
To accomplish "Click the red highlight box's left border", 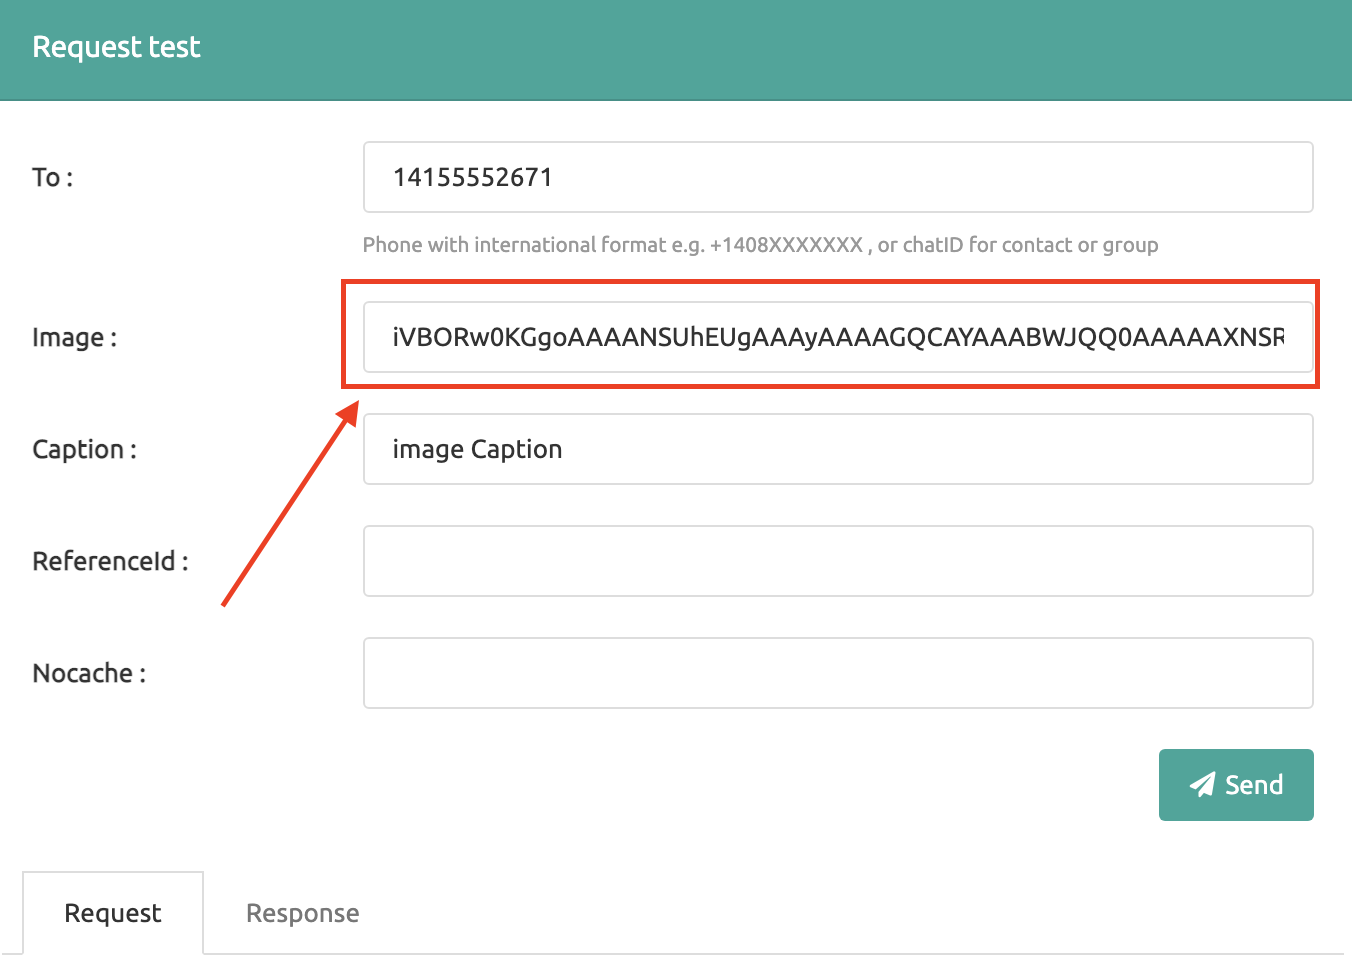I will [x=343, y=334].
